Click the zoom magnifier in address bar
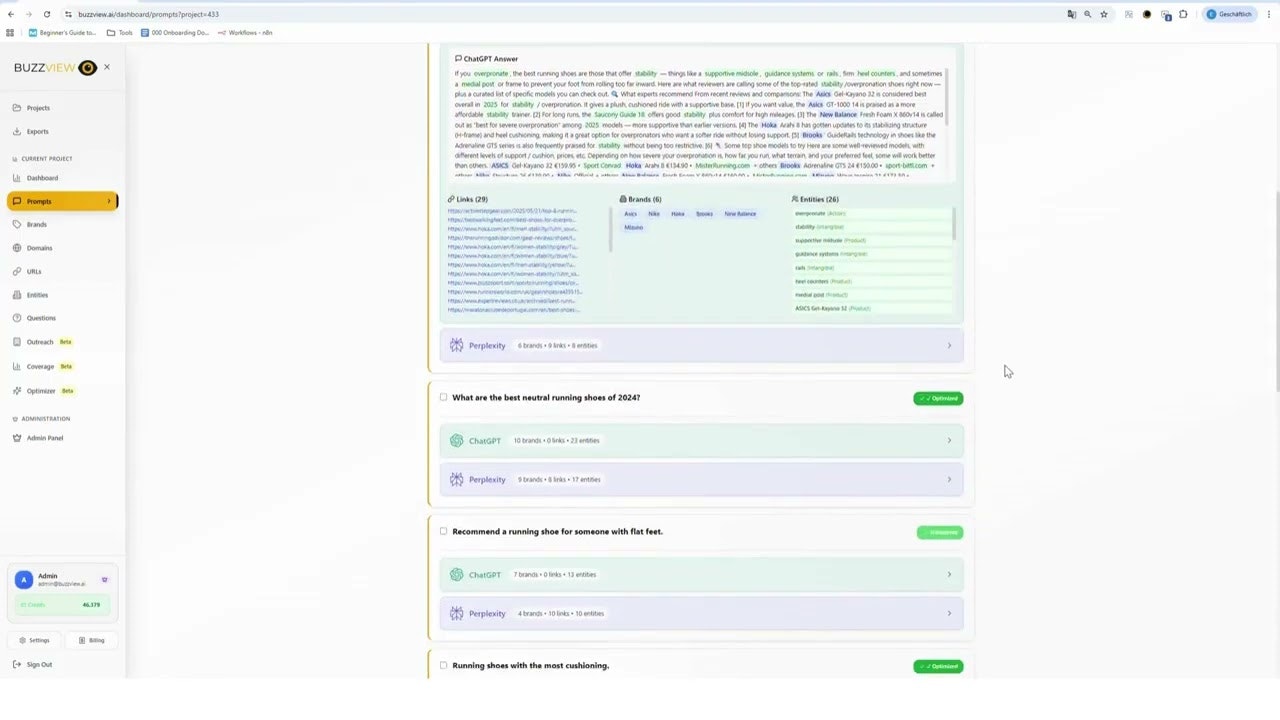The image size is (1280, 720). pos(1087,14)
